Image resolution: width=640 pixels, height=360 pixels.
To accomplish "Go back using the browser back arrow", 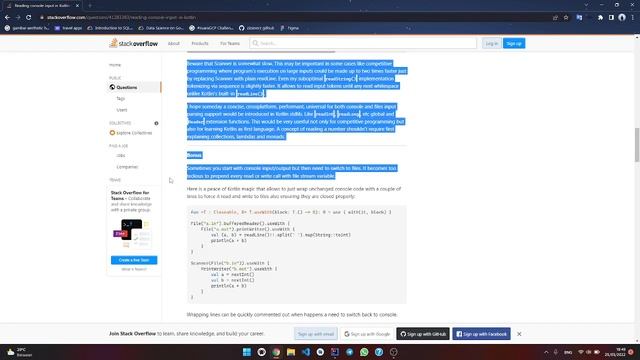I will tap(7, 18).
